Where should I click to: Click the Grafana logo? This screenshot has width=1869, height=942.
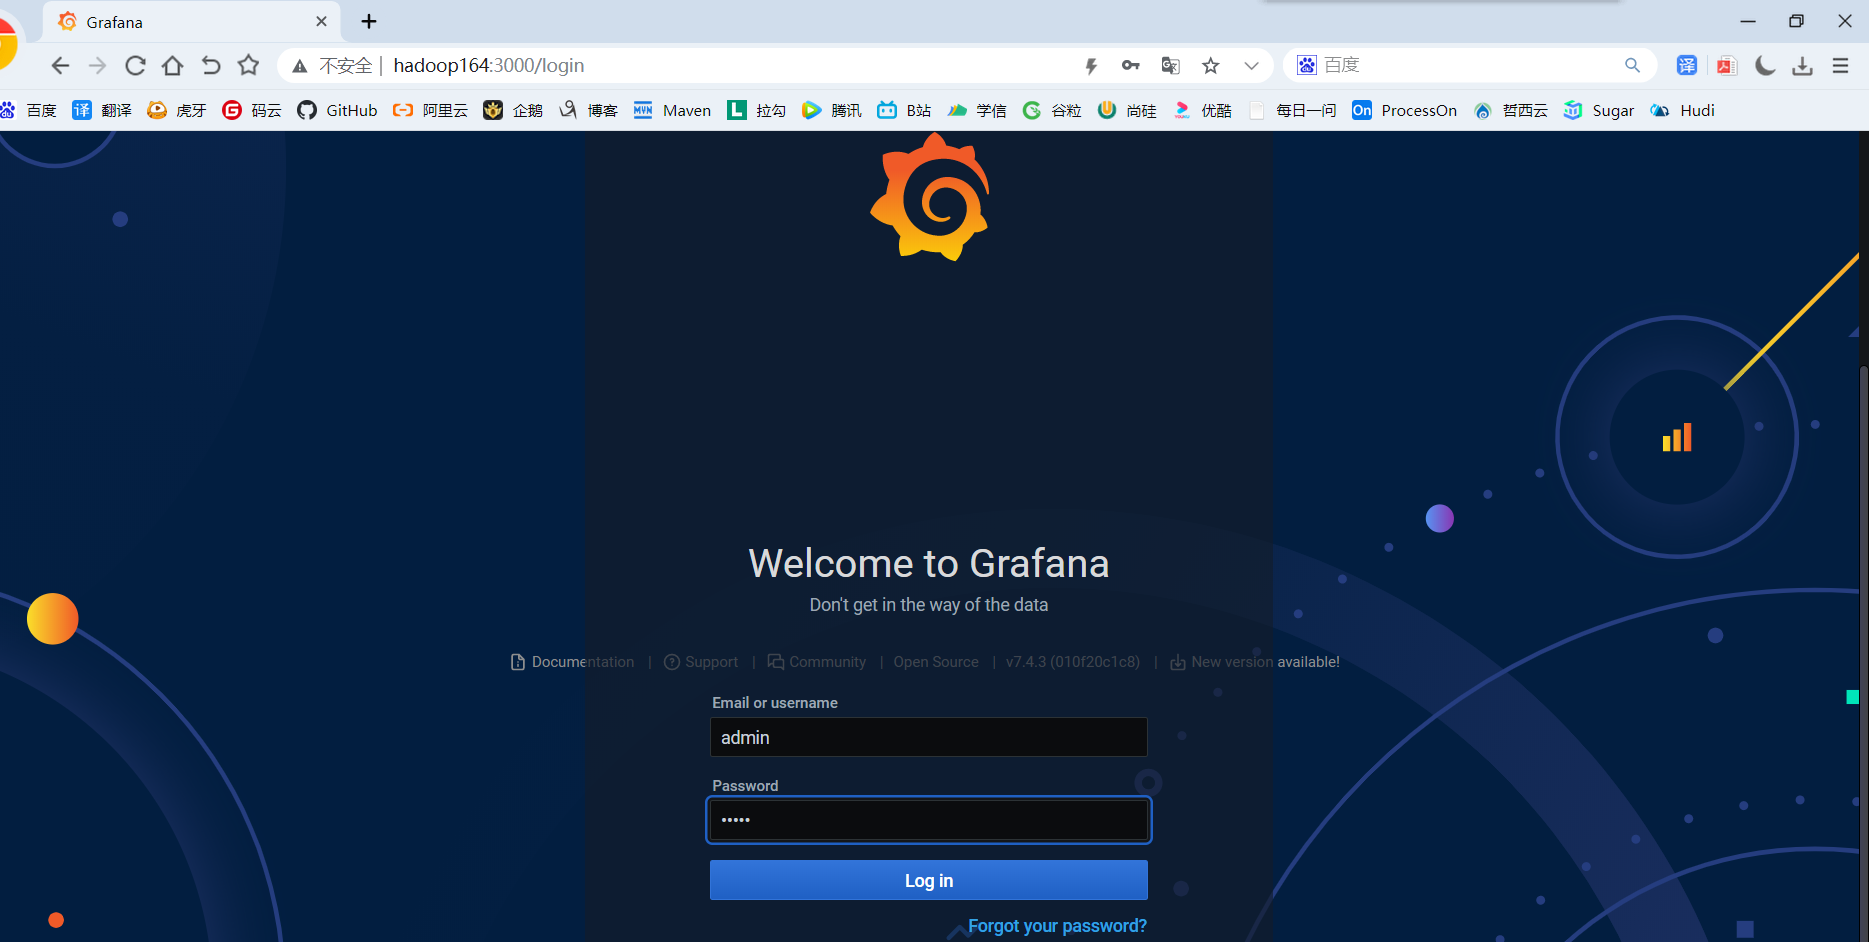[x=930, y=197]
